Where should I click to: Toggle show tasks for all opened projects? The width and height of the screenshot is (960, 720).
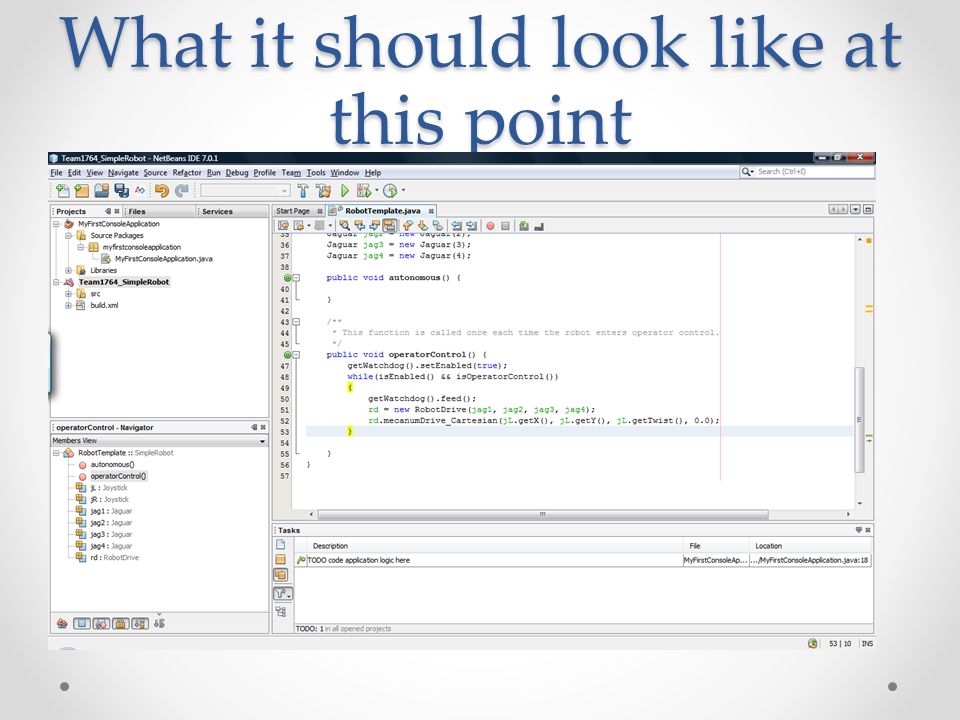(x=280, y=575)
